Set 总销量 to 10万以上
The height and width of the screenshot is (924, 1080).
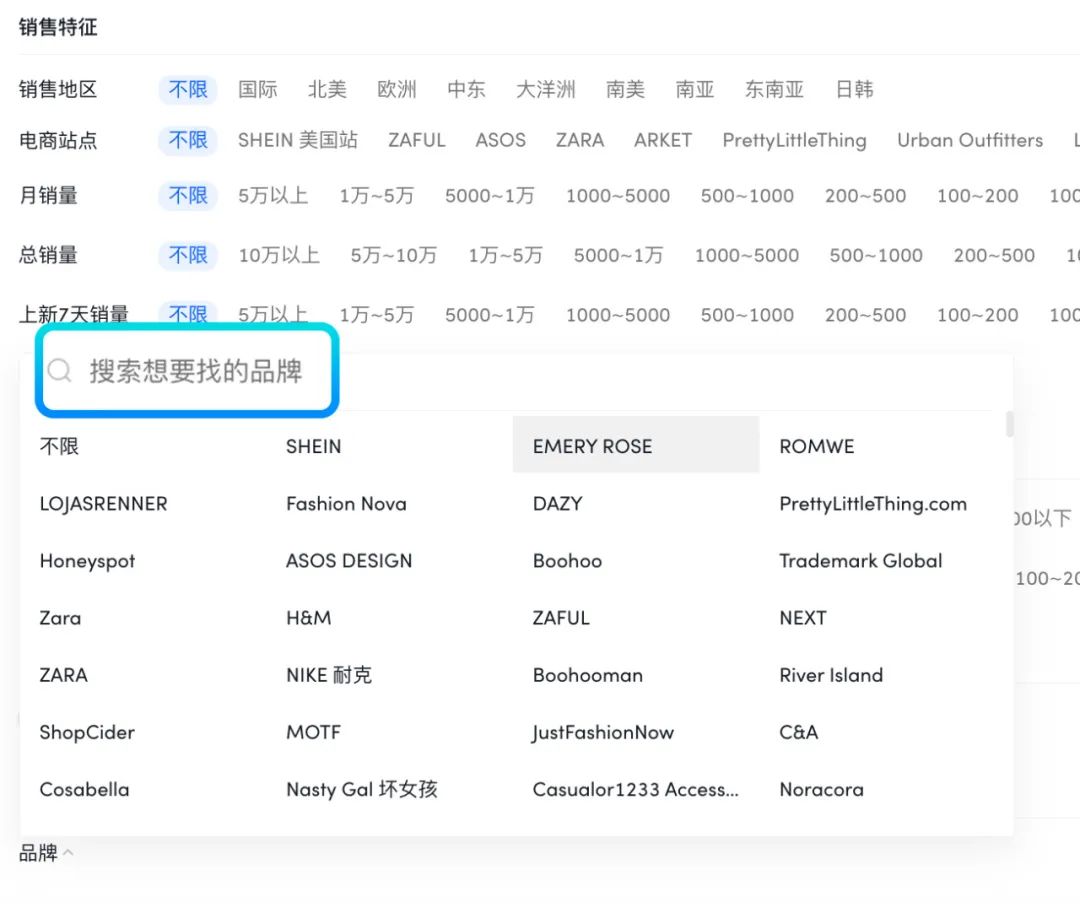point(279,255)
